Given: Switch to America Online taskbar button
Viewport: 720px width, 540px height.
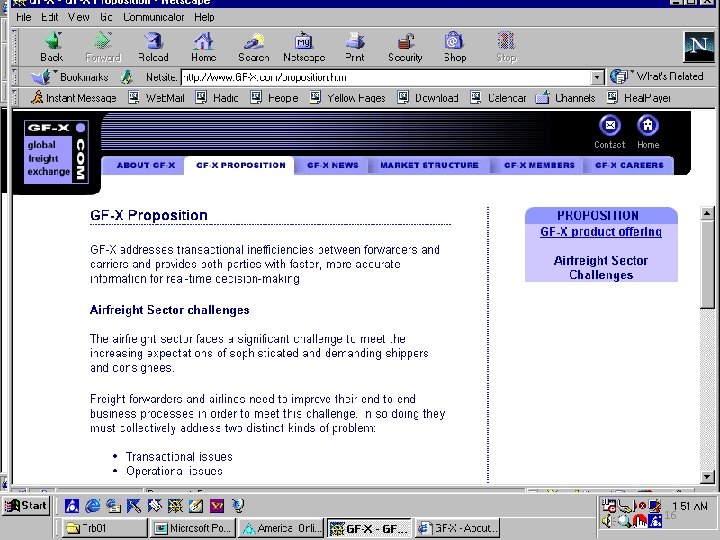Looking at the screenshot, I should (x=282, y=528).
